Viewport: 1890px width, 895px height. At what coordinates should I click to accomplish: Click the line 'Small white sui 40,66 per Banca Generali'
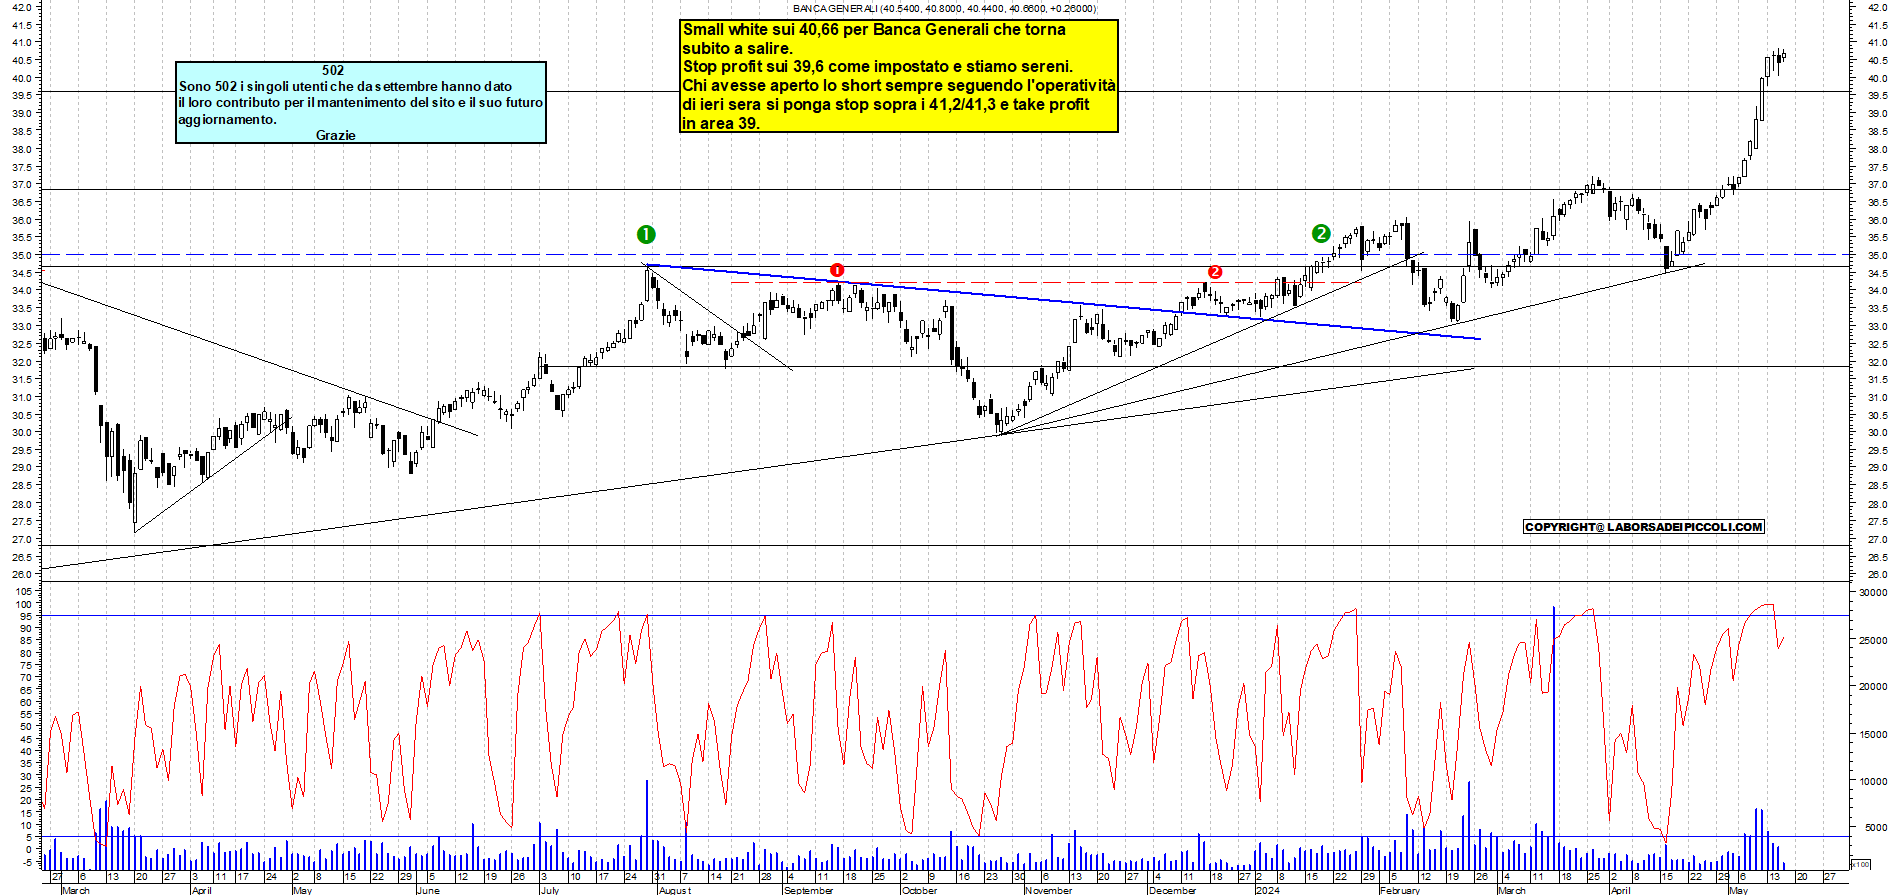point(874,30)
